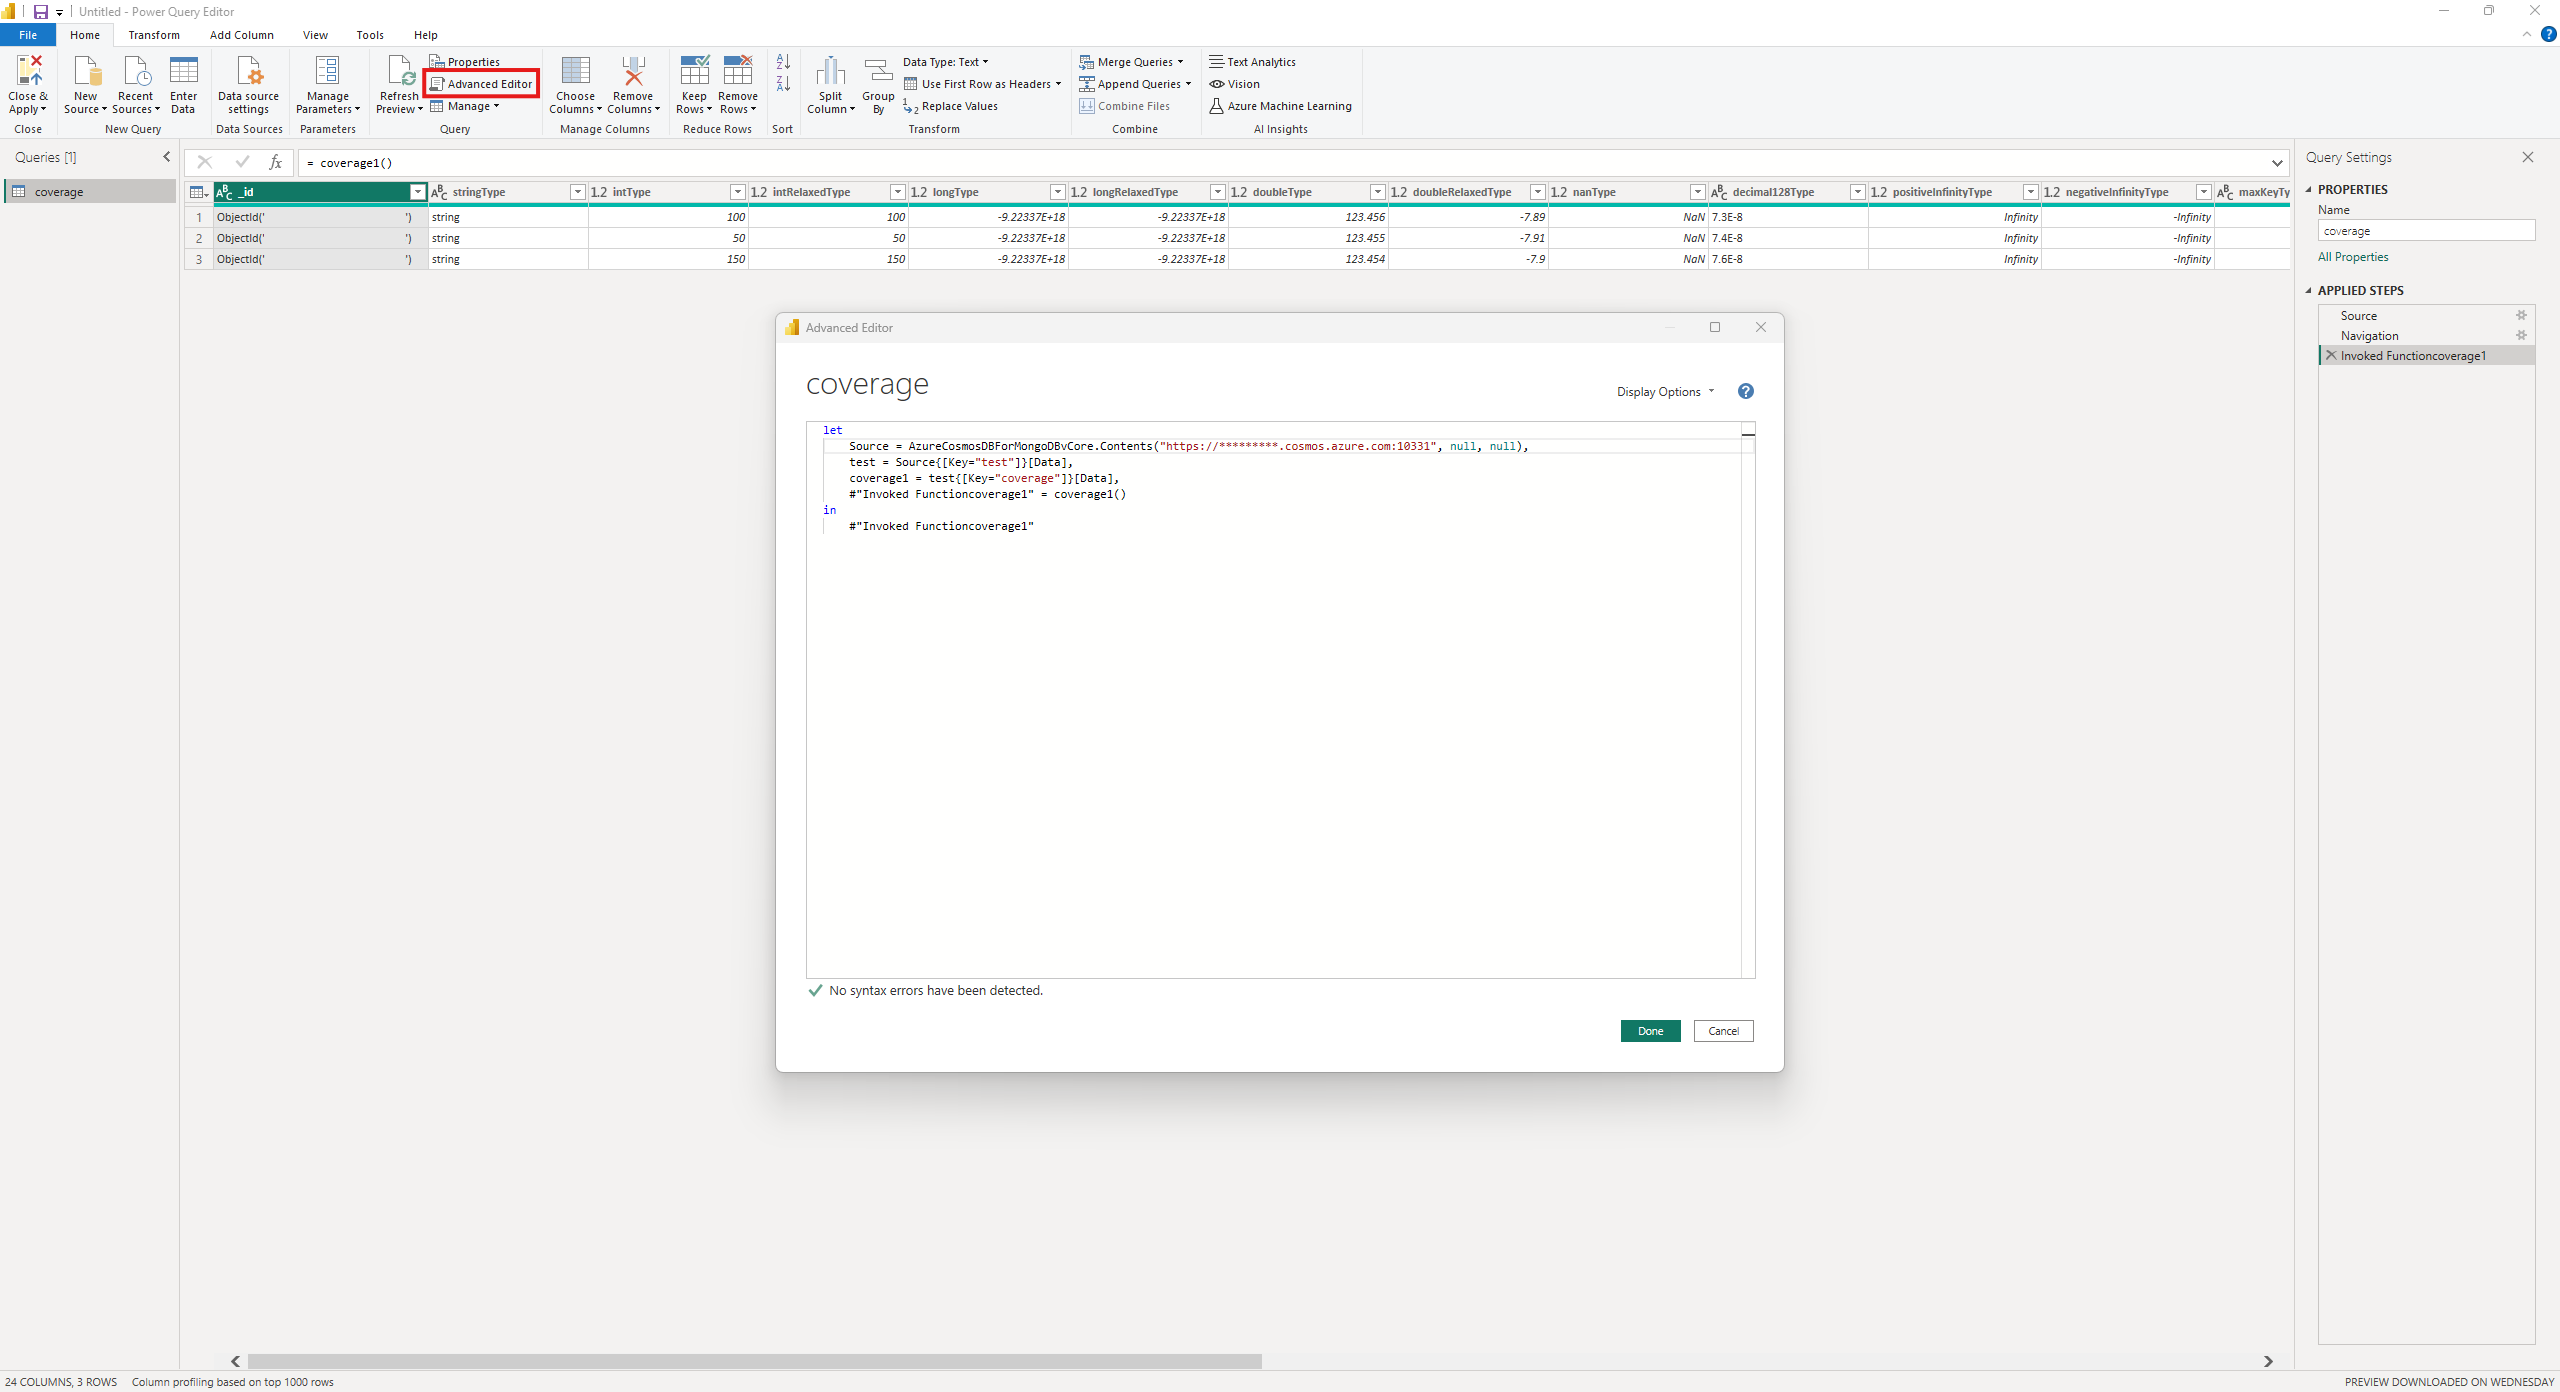Open the Add Column tab

241,35
